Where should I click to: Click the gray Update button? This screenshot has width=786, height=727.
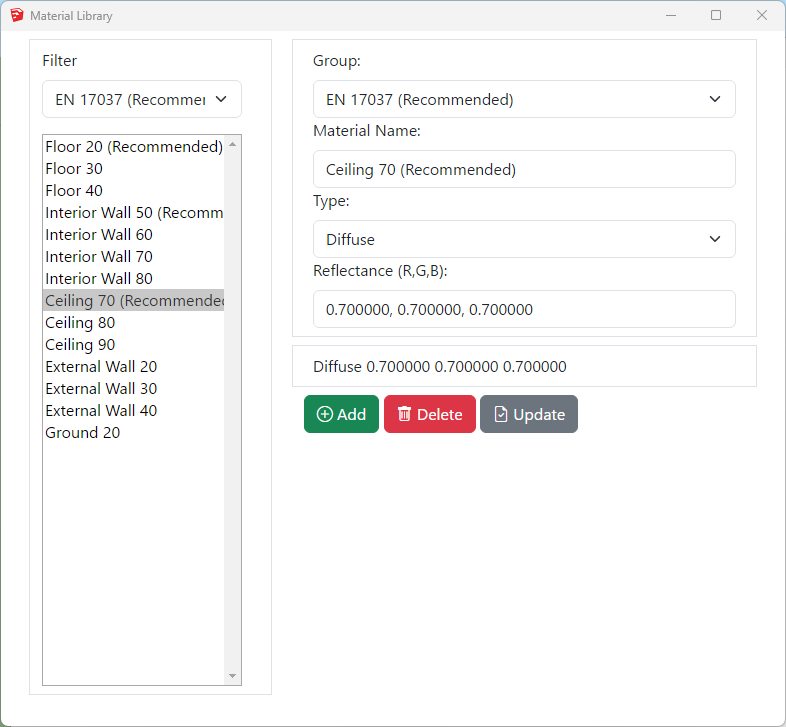tap(528, 414)
